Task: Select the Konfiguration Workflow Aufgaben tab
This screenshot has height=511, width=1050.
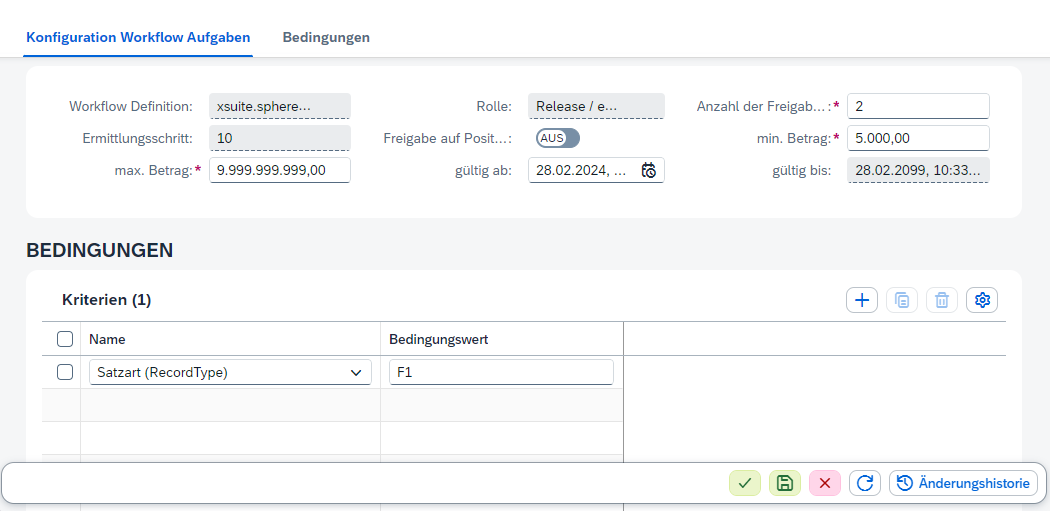Action: click(138, 37)
